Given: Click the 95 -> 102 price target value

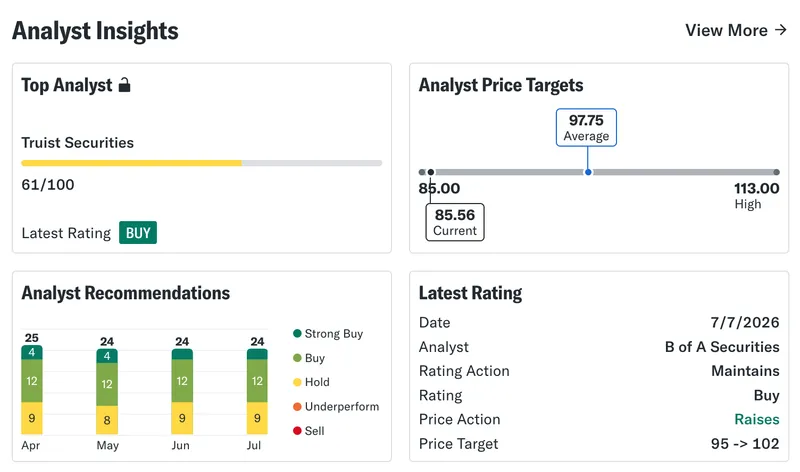Looking at the screenshot, I should click(745, 444).
